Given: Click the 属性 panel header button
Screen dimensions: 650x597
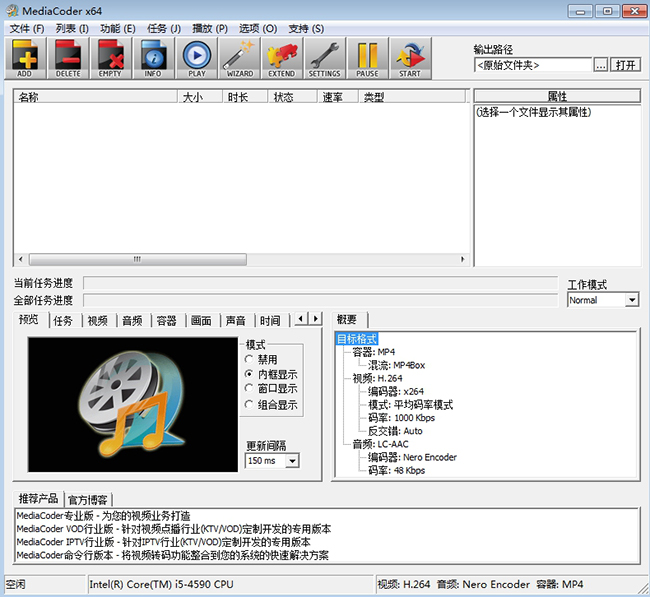Looking at the screenshot, I should (x=557, y=96).
